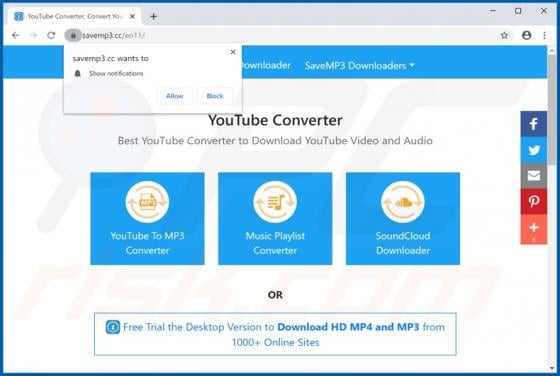This screenshot has height=376, width=560.
Task: Share the page on Facebook
Action: pos(534,124)
